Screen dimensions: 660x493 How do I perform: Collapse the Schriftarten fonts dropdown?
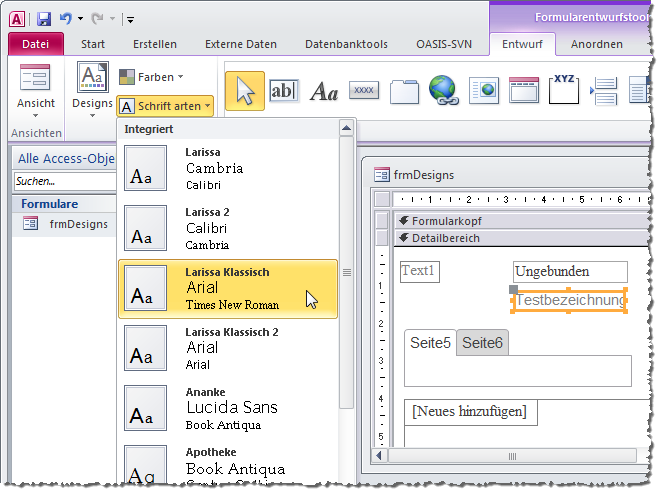point(165,105)
